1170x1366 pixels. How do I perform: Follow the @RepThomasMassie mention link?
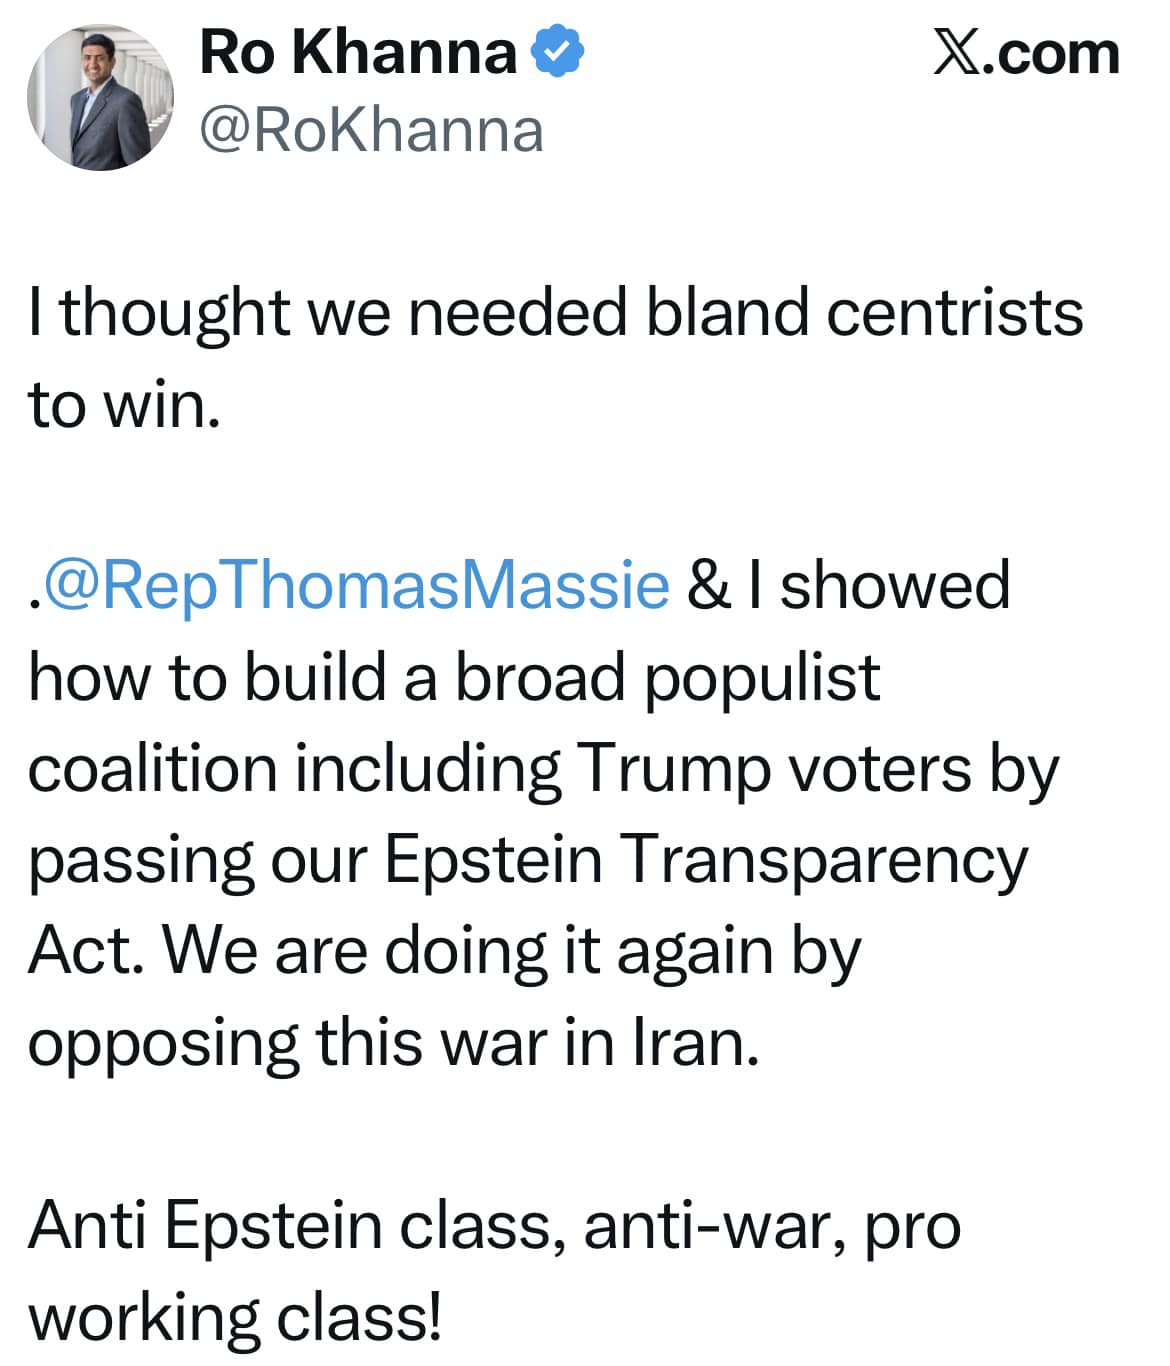pos(356,585)
